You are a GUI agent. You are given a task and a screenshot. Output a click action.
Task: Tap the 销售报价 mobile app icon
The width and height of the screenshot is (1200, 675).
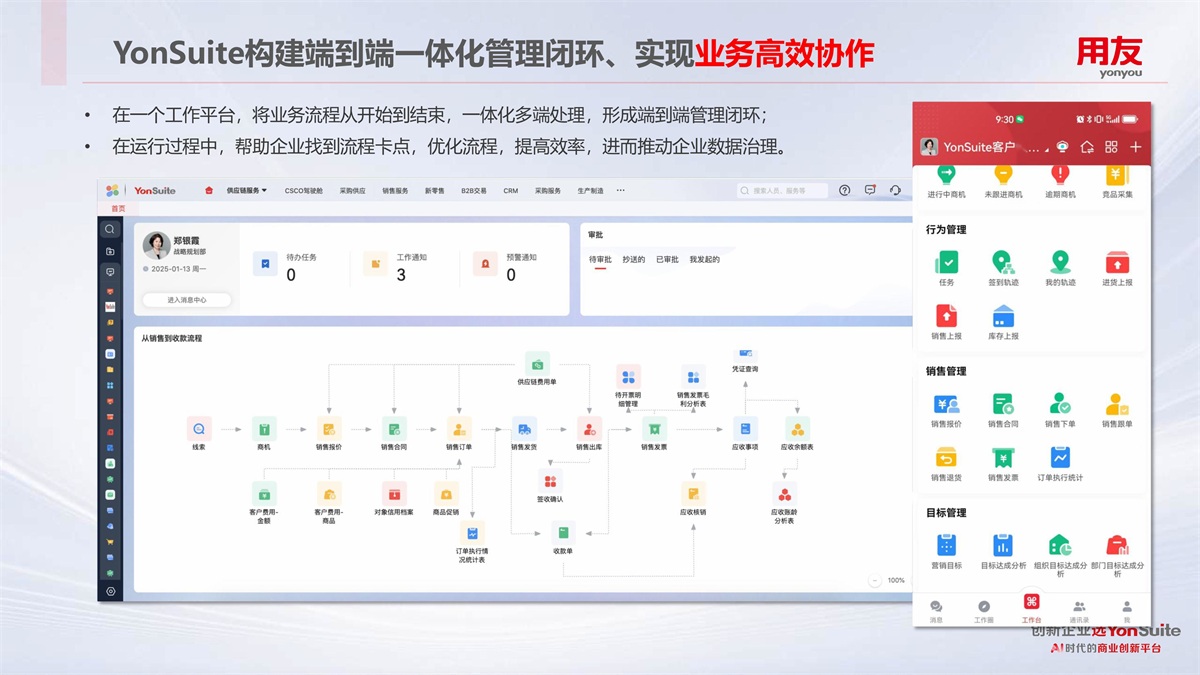946,405
